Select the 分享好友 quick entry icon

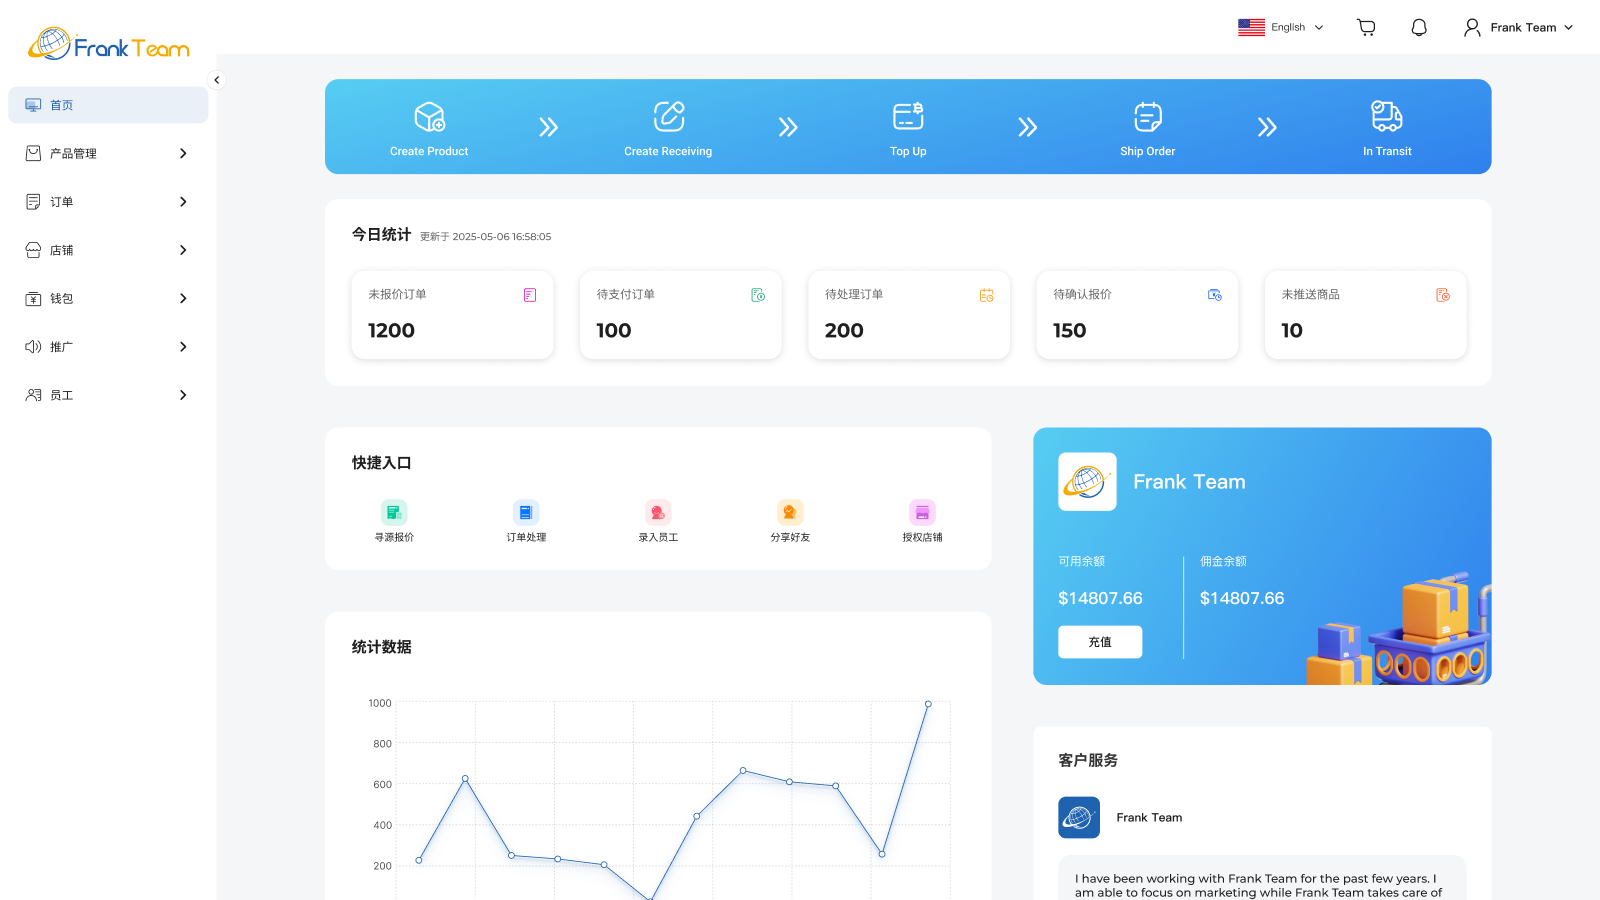(789, 512)
